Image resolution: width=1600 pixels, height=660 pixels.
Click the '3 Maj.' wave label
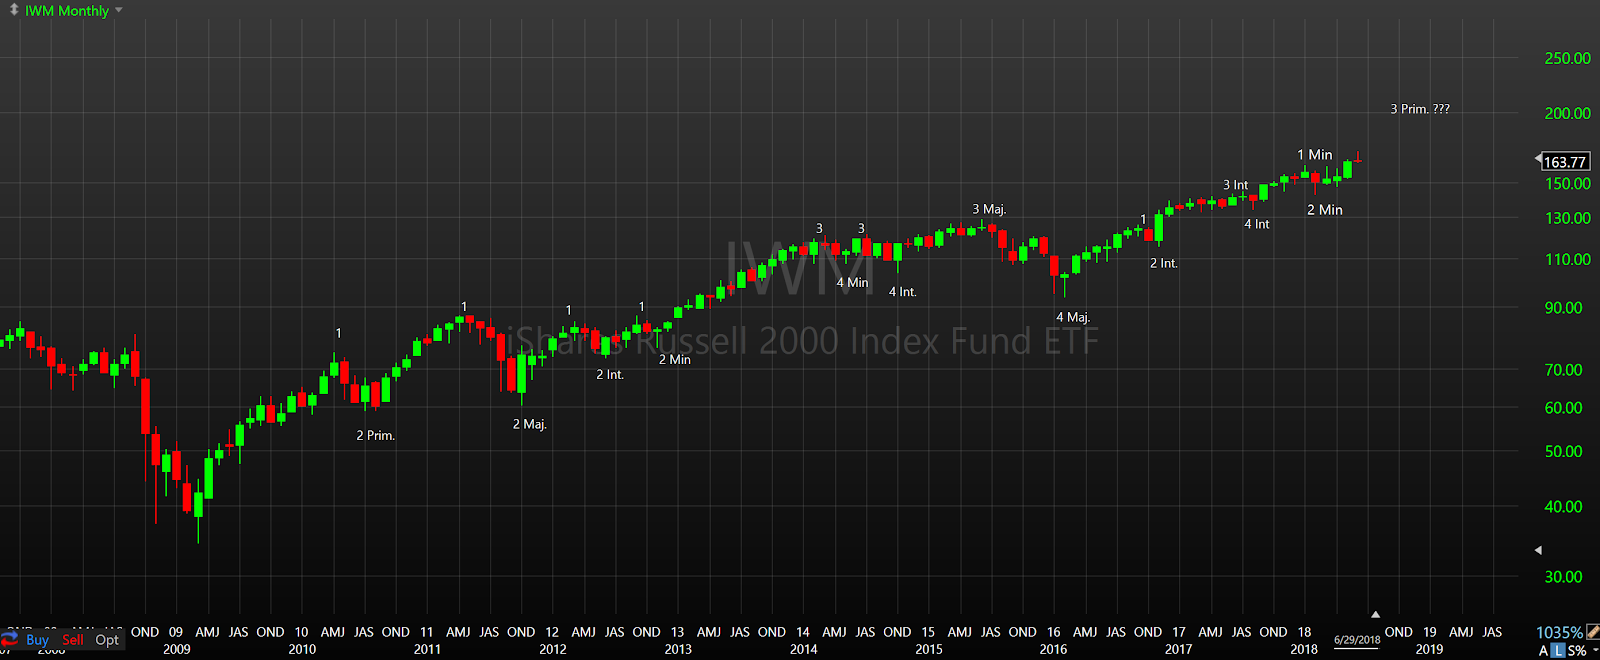pos(990,210)
